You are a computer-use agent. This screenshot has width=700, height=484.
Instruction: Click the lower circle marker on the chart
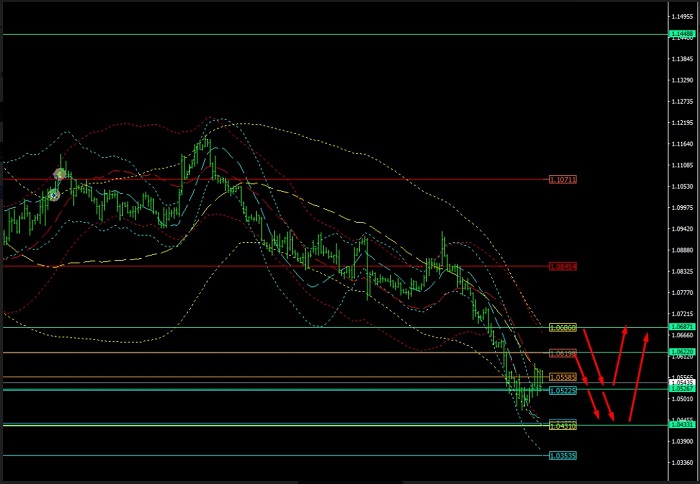[x=53, y=195]
